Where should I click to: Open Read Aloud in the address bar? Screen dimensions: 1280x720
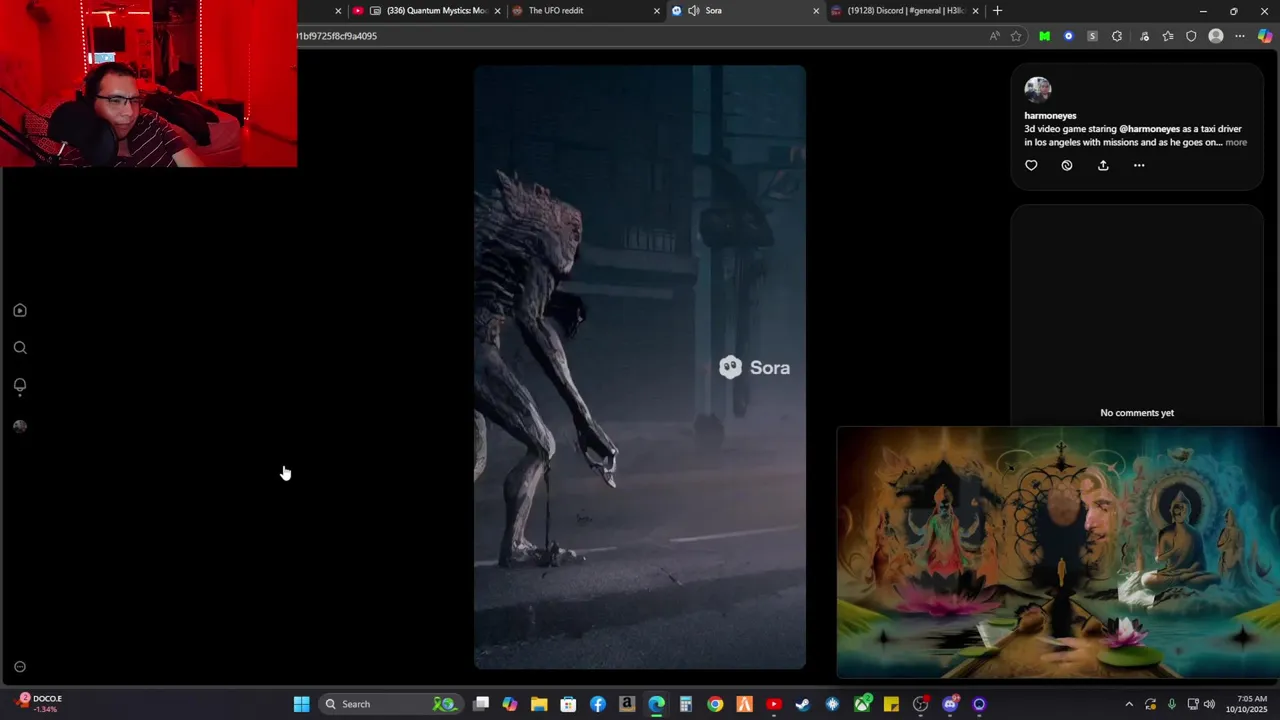click(x=994, y=36)
